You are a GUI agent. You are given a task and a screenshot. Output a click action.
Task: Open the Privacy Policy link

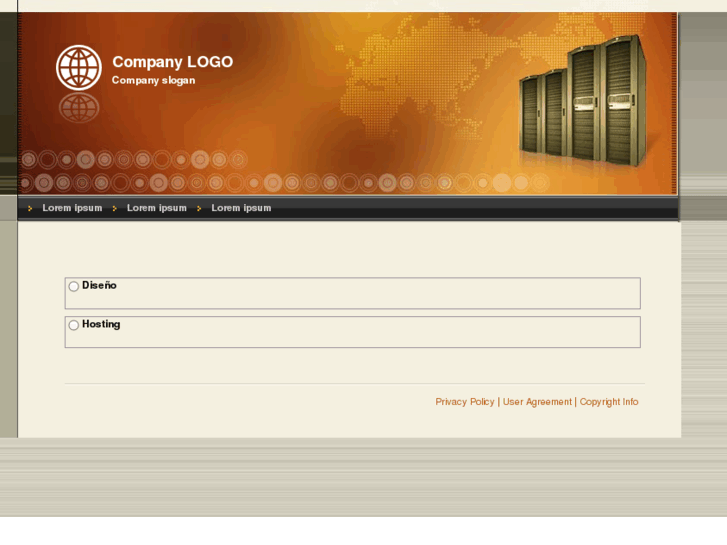click(x=465, y=402)
